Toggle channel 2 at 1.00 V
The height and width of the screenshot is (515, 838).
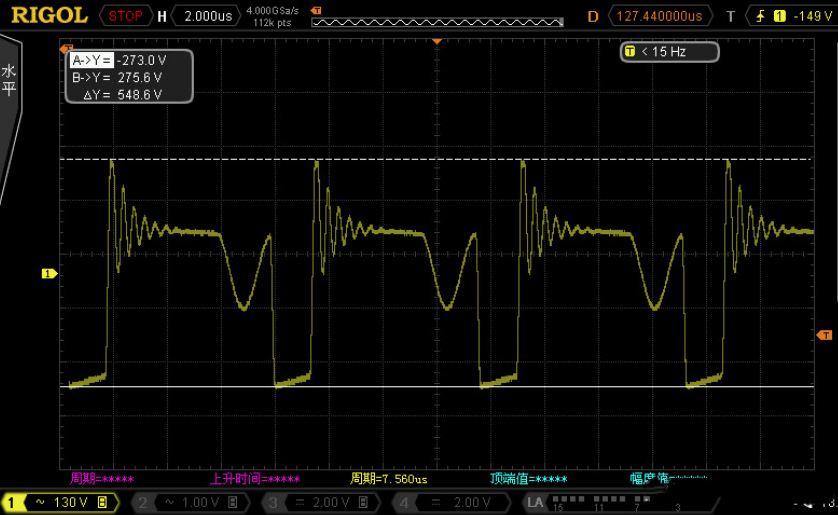point(191,502)
